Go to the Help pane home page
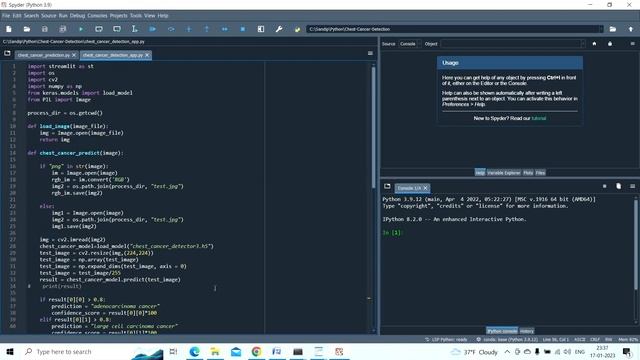 (594, 44)
